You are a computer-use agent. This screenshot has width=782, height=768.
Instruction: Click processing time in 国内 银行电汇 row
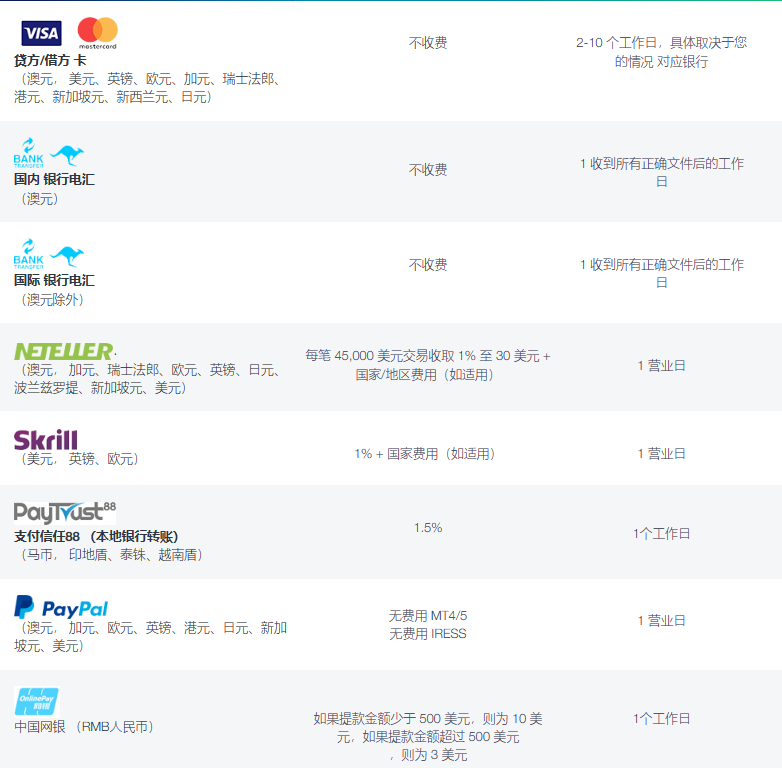661,173
